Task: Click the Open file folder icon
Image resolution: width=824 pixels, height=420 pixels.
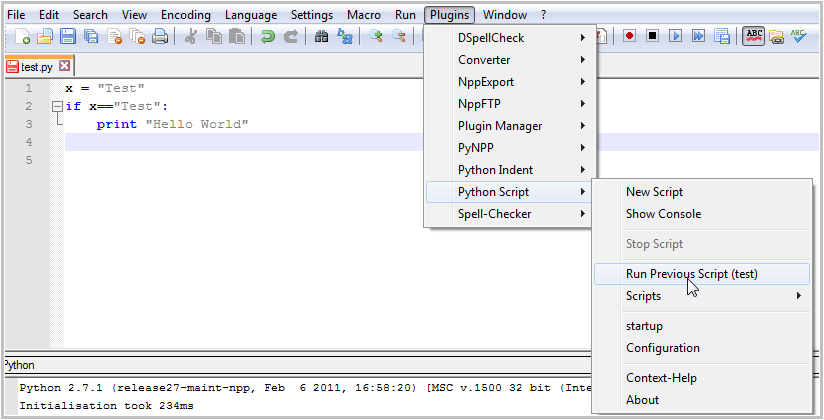Action: point(45,36)
